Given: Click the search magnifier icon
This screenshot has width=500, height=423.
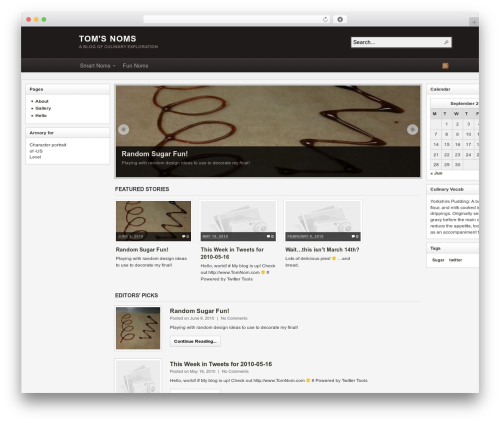Looking at the screenshot, I should pyautogui.click(x=446, y=42).
